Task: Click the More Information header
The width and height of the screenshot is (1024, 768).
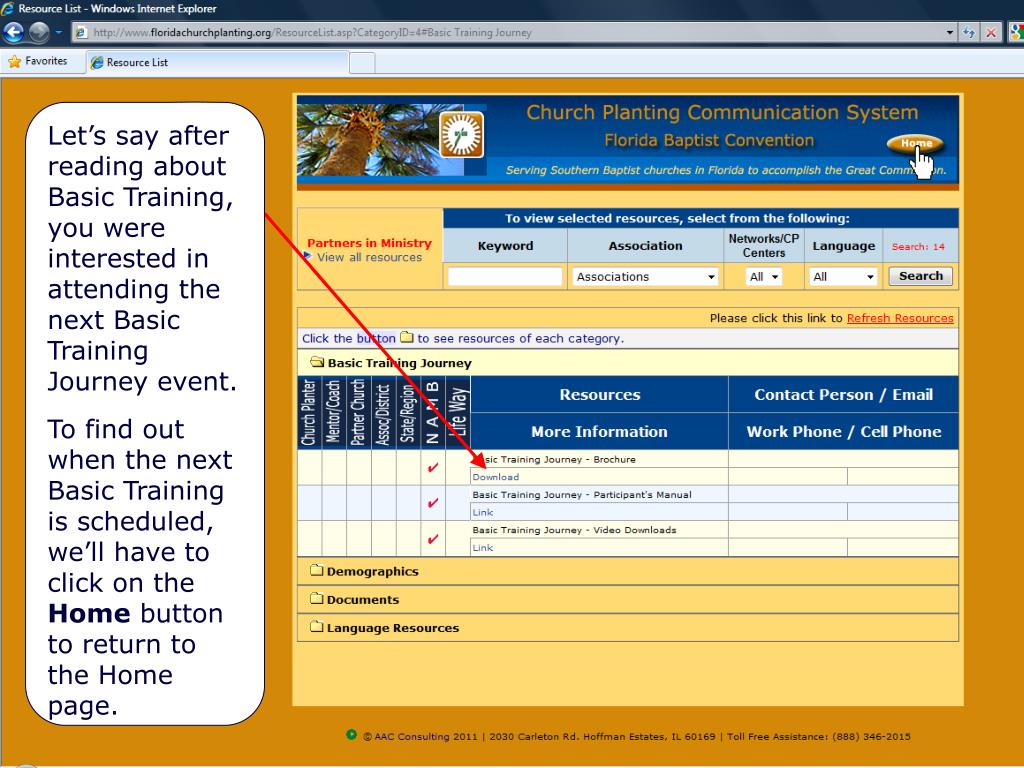Action: (x=600, y=431)
